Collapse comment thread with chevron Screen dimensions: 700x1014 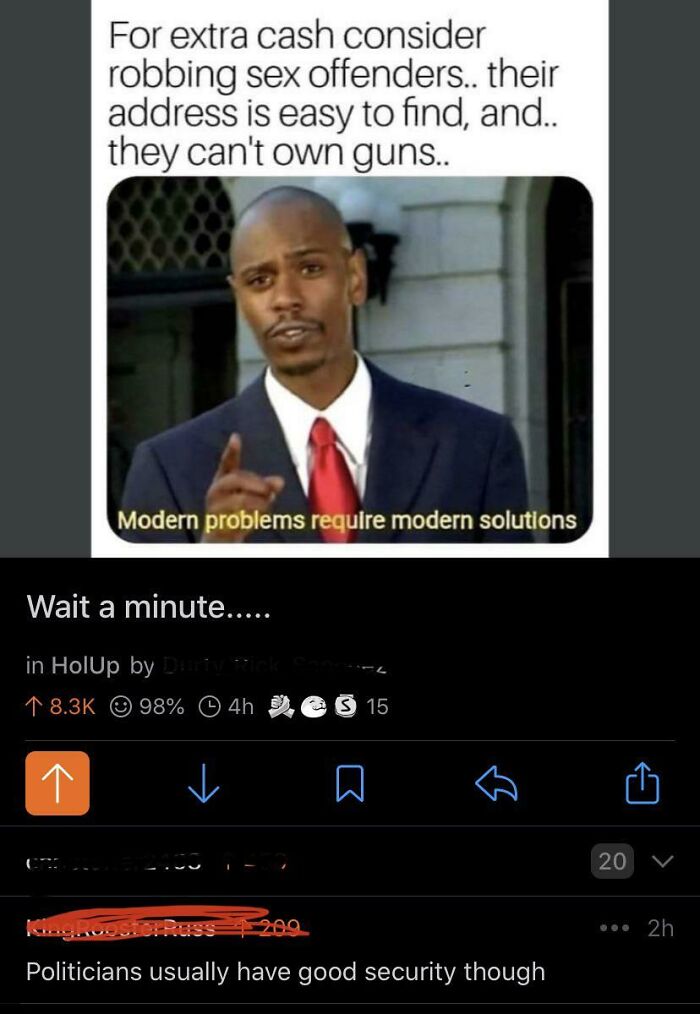(x=662, y=861)
